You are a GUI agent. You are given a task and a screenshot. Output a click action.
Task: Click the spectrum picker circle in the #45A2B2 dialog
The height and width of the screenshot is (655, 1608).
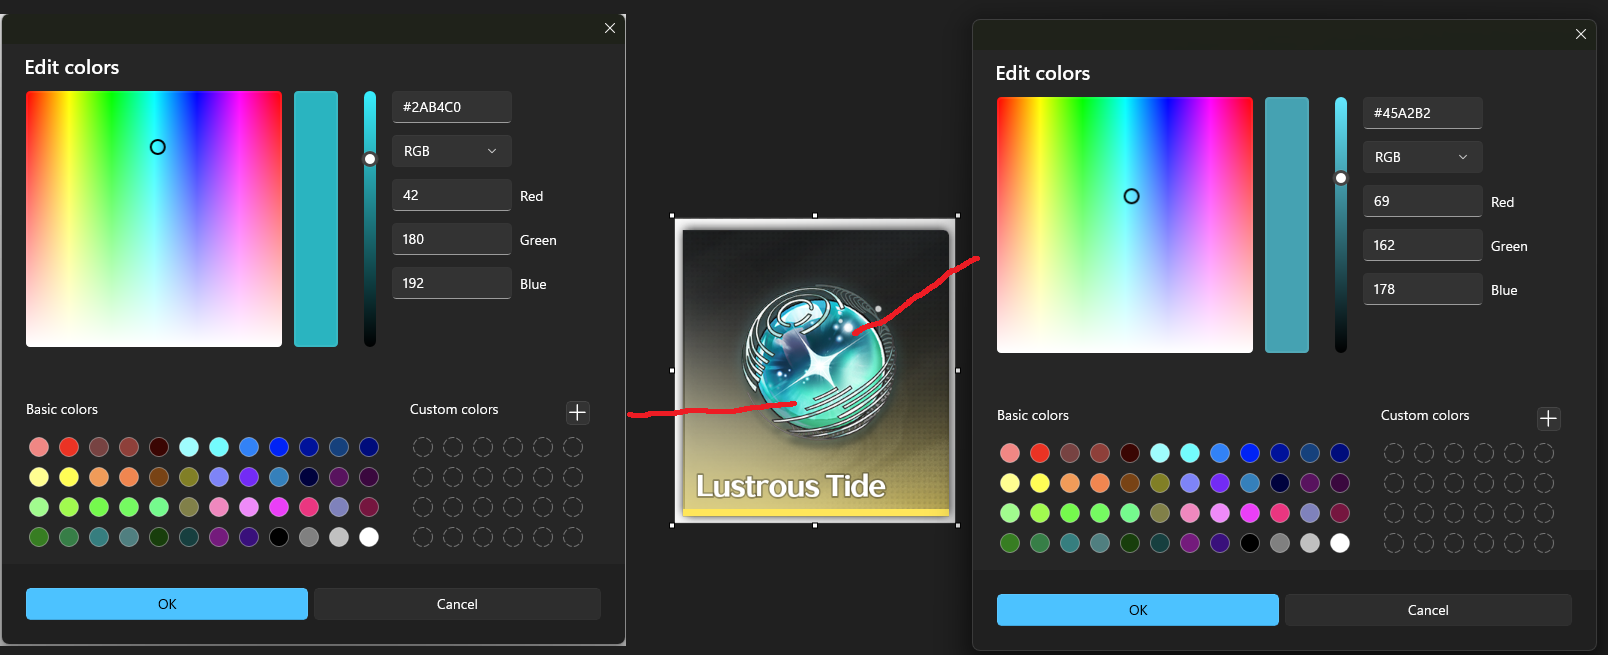[x=1131, y=196]
